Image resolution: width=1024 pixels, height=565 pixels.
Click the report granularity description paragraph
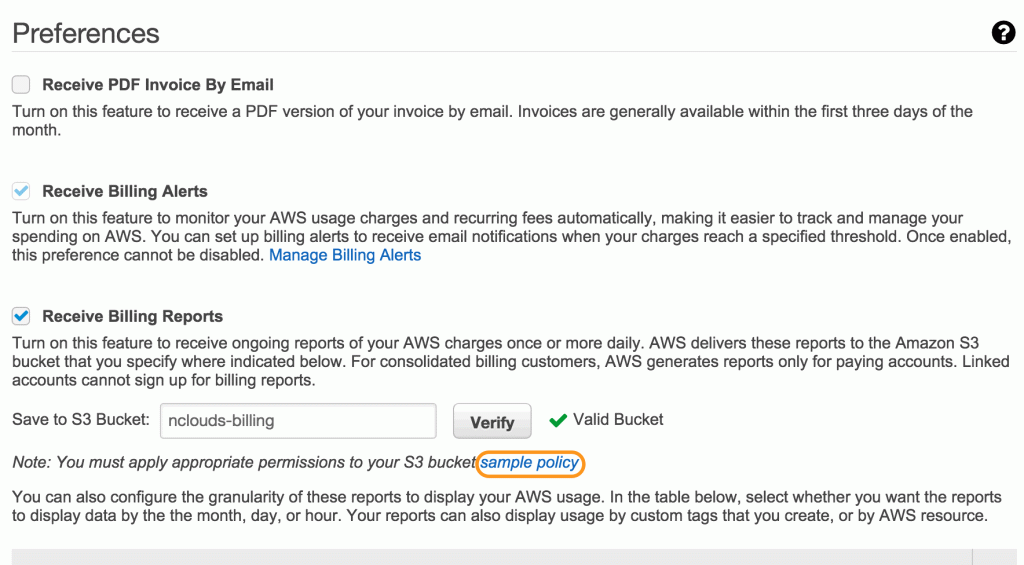pos(507,506)
